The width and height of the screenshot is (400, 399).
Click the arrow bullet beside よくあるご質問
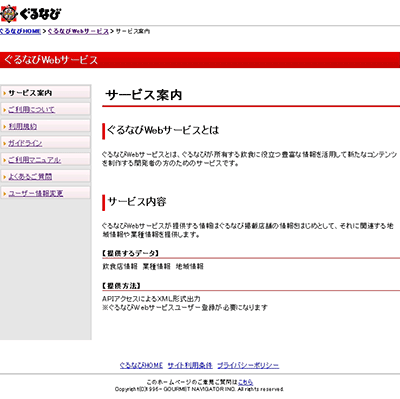[x=5, y=177]
